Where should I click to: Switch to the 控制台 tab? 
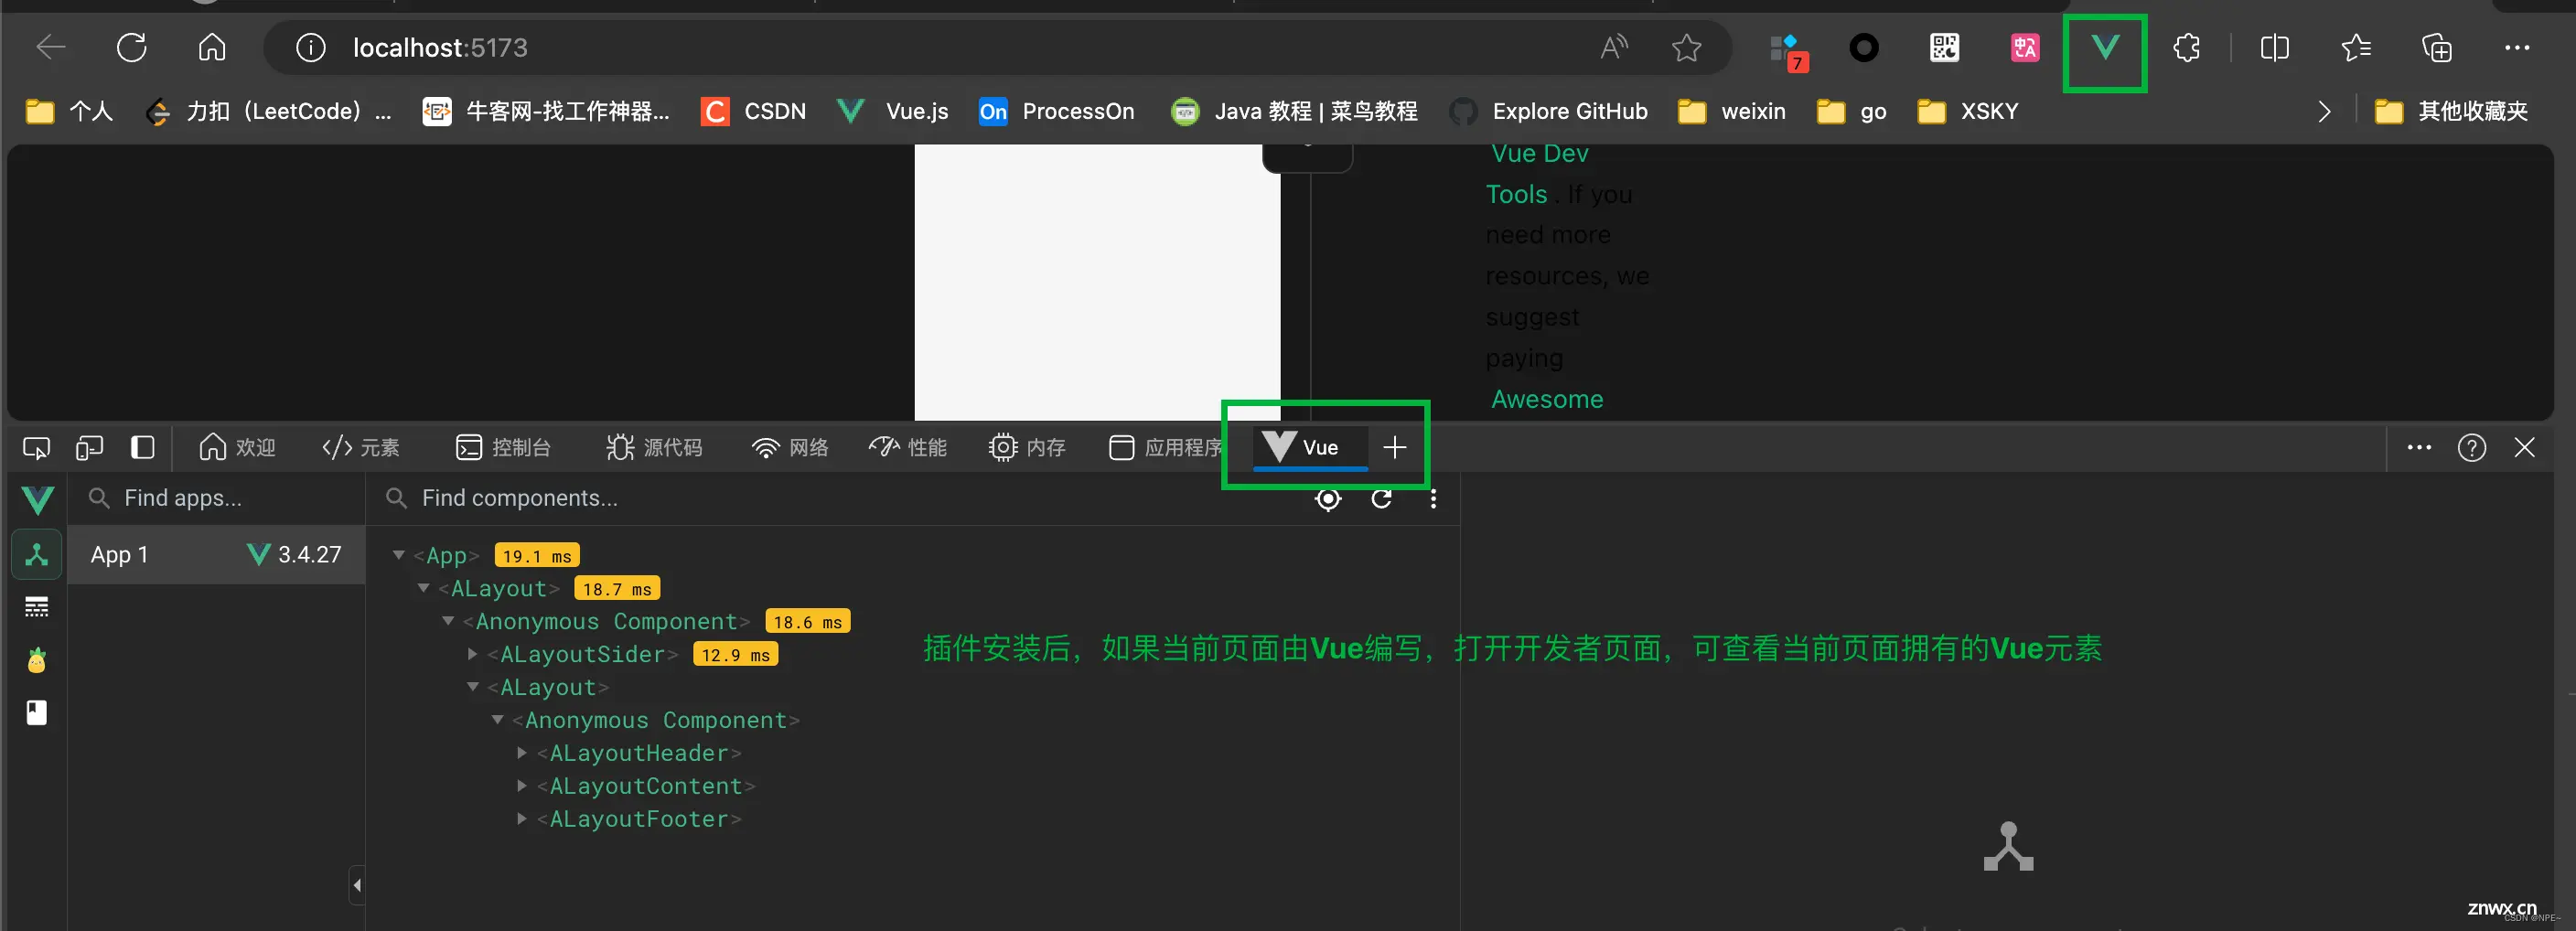click(x=503, y=447)
